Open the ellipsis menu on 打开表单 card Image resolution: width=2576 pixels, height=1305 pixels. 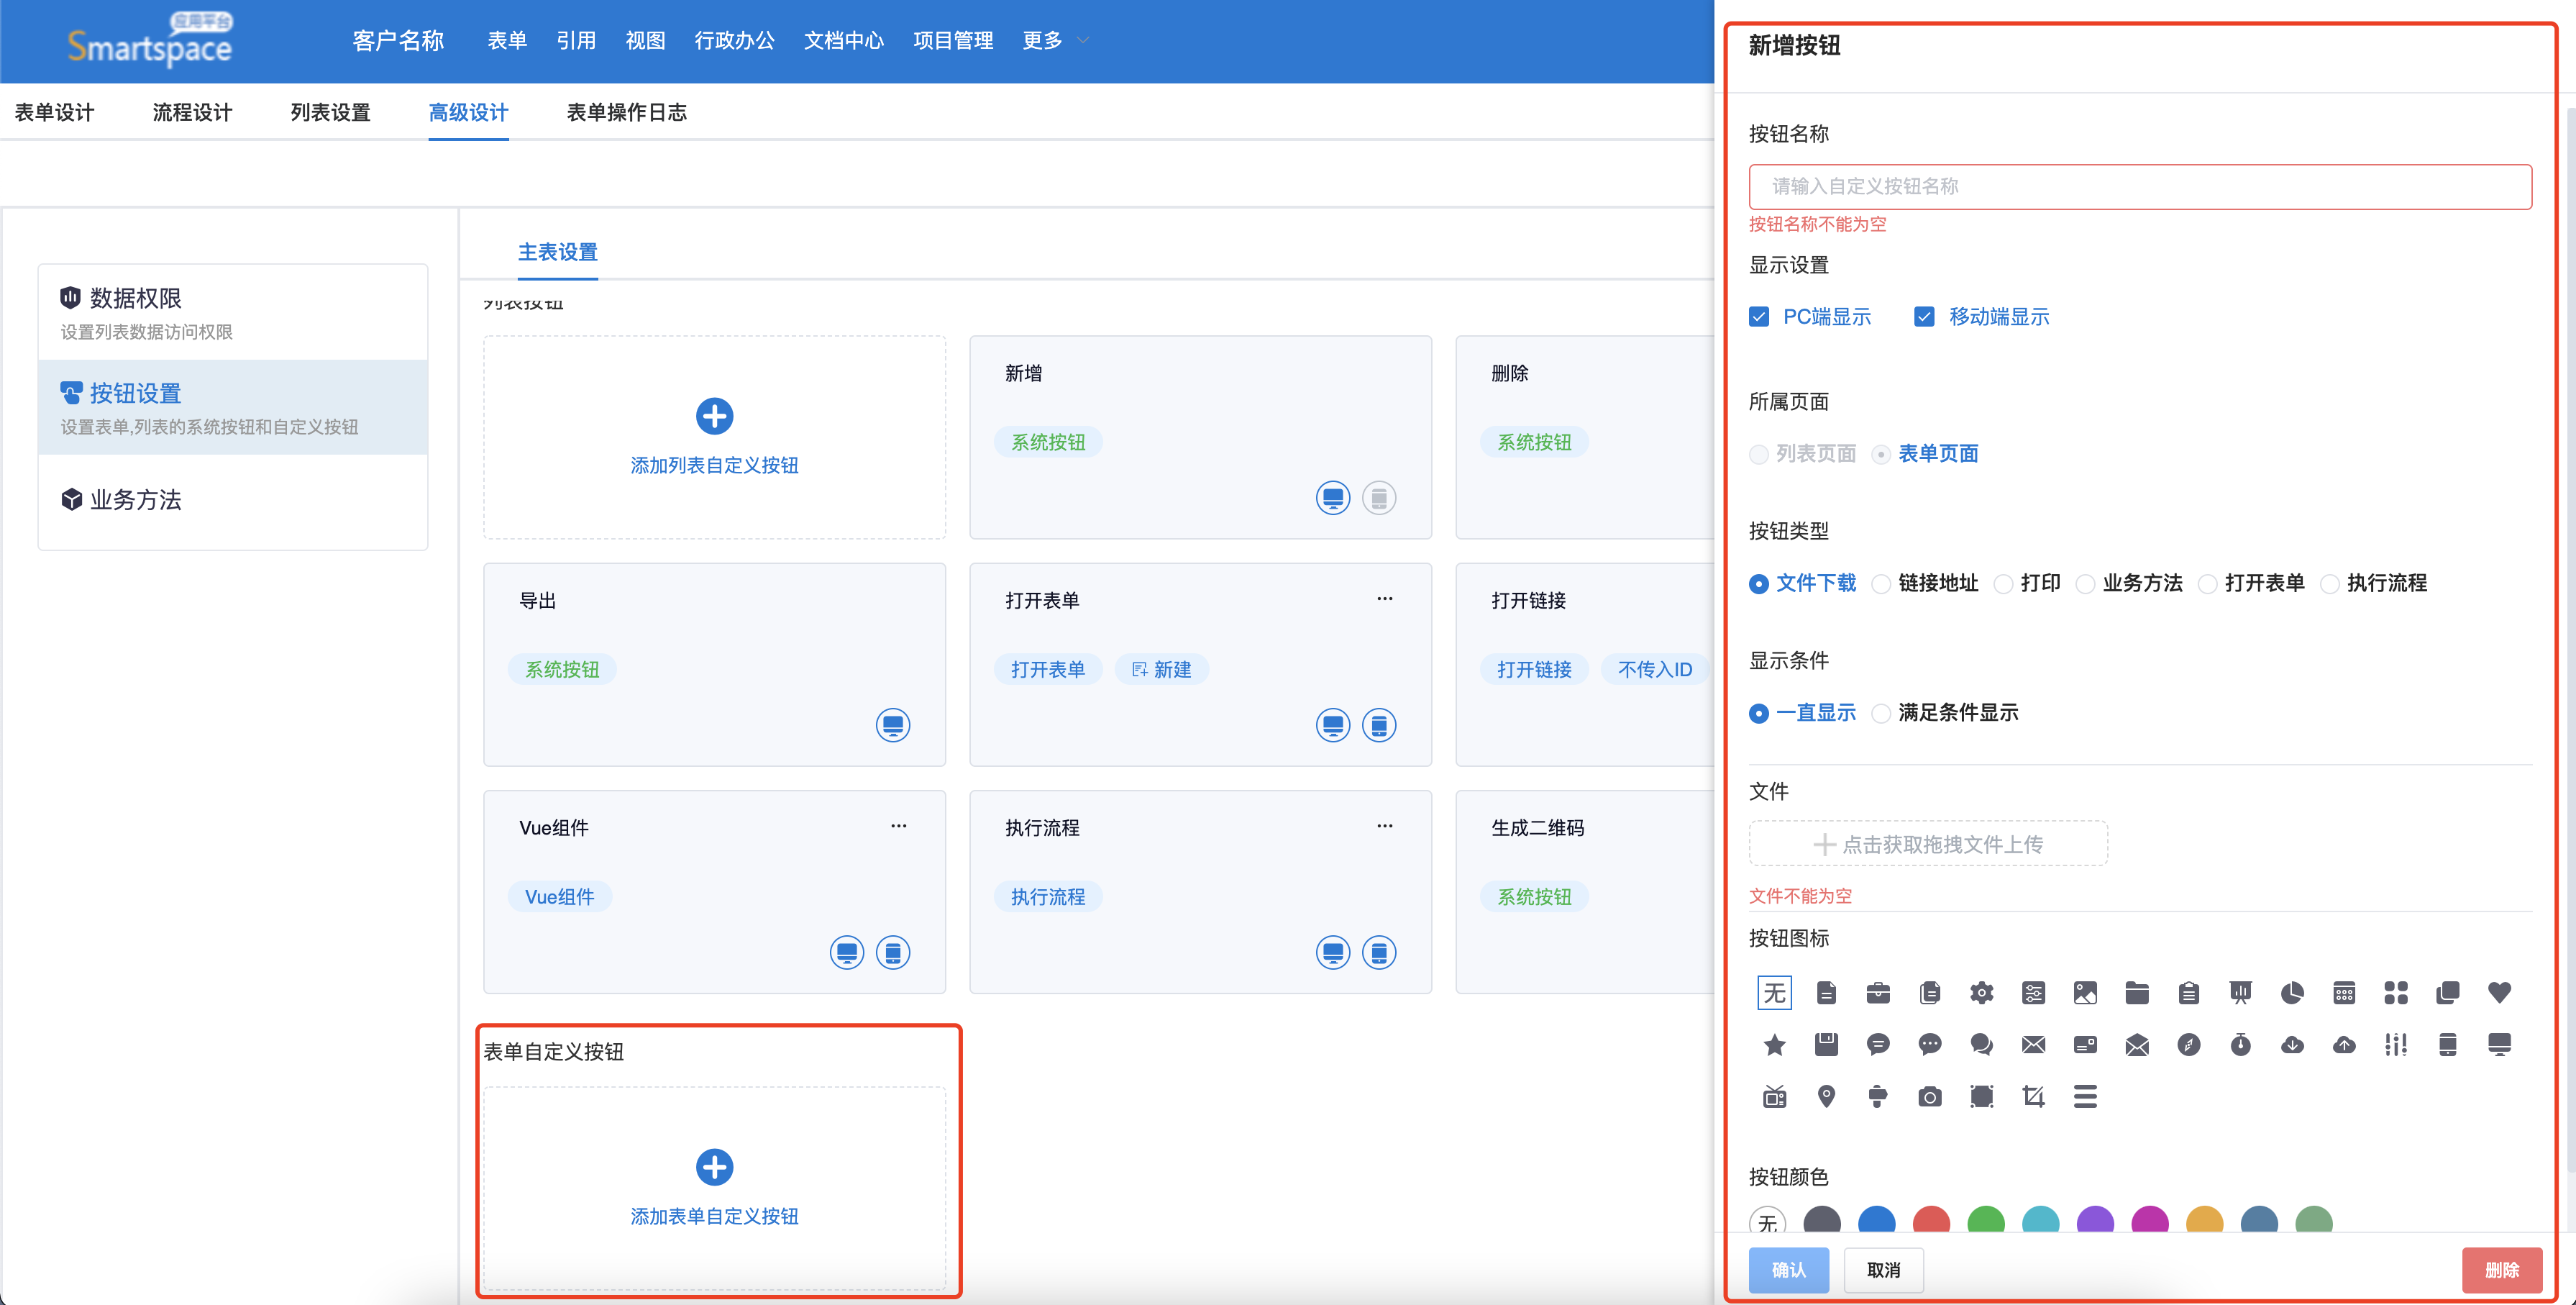(1384, 599)
